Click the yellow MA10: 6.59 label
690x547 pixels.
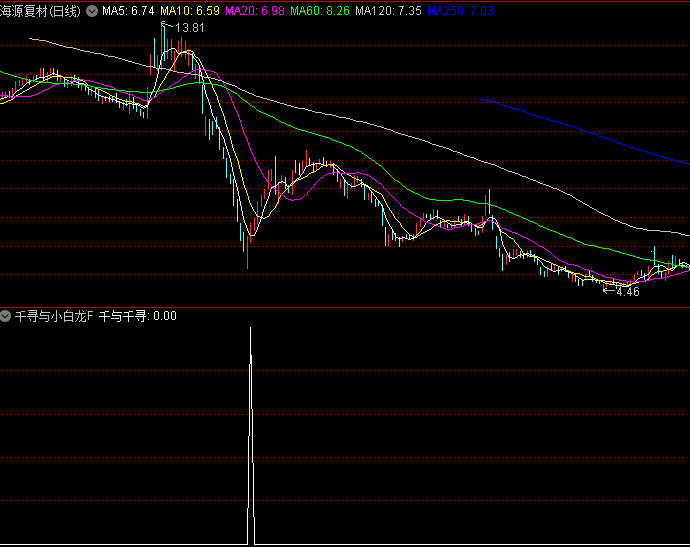point(190,11)
